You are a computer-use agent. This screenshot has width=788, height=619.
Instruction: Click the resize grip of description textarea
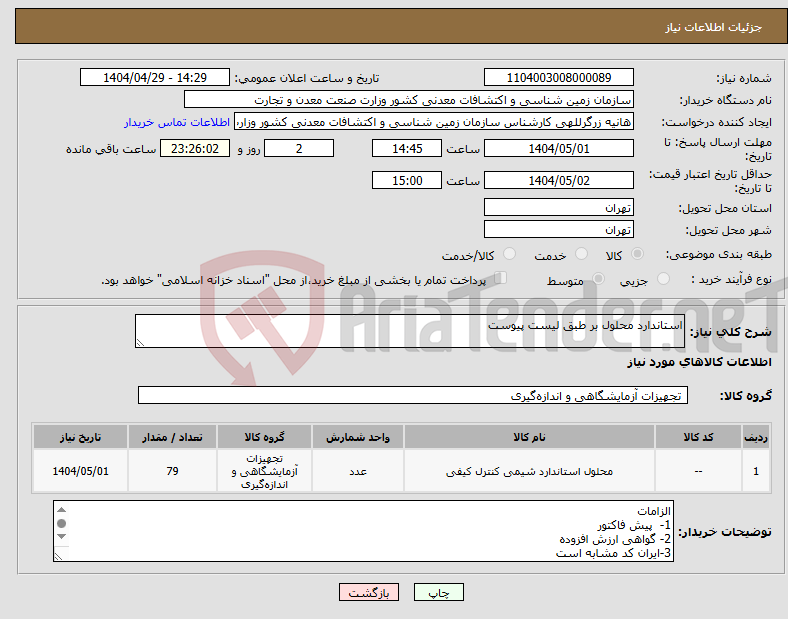click(x=140, y=343)
